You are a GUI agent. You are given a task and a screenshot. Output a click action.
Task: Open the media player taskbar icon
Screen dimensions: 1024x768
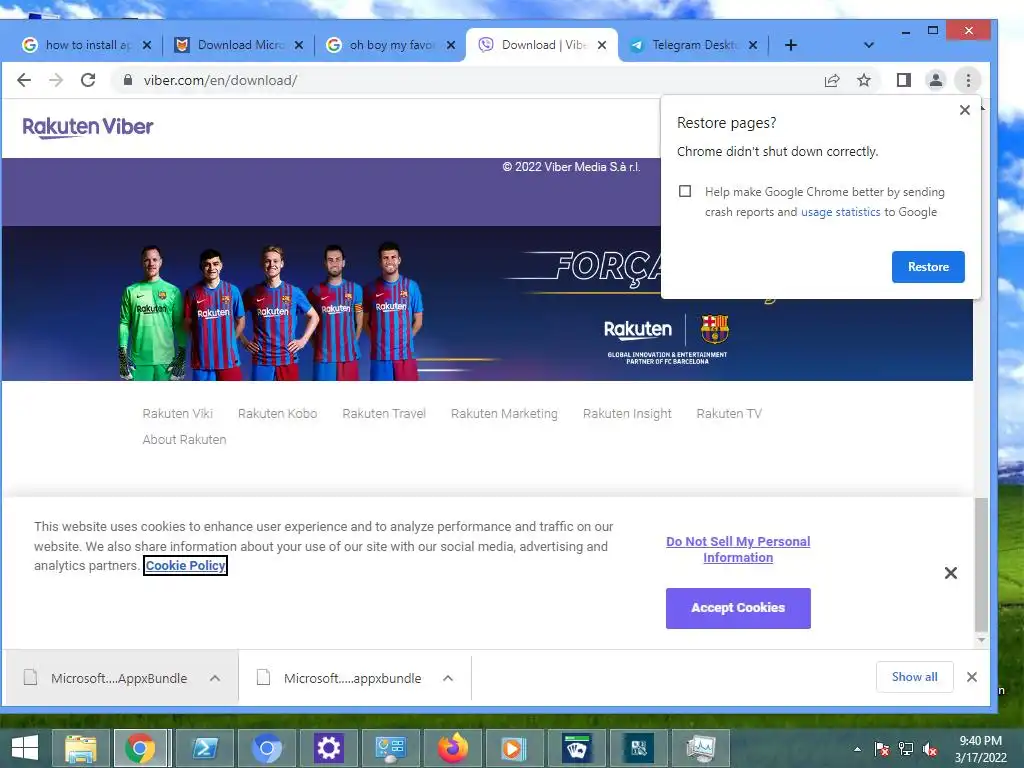[513, 748]
